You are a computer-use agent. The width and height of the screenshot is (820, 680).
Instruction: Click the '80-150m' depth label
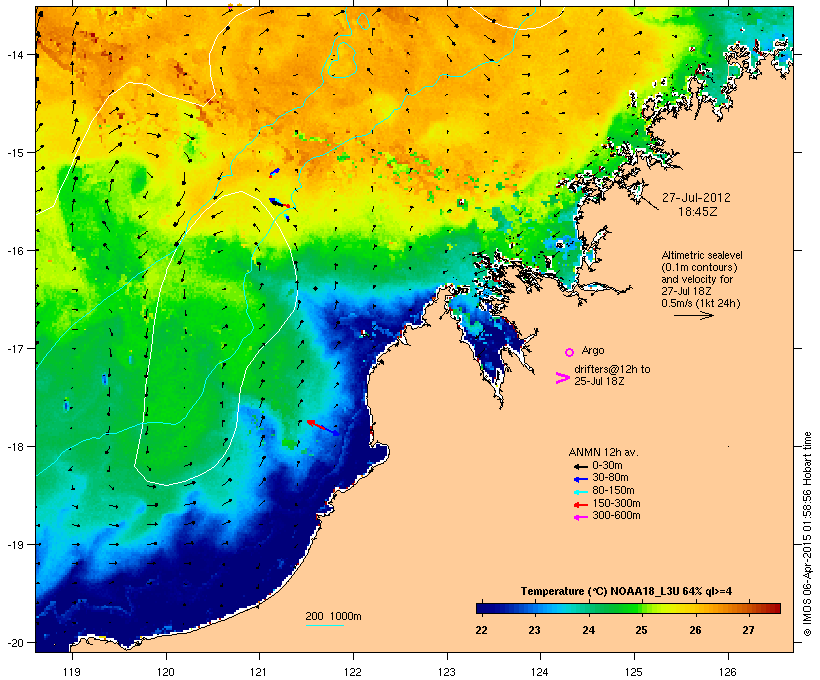point(613,491)
